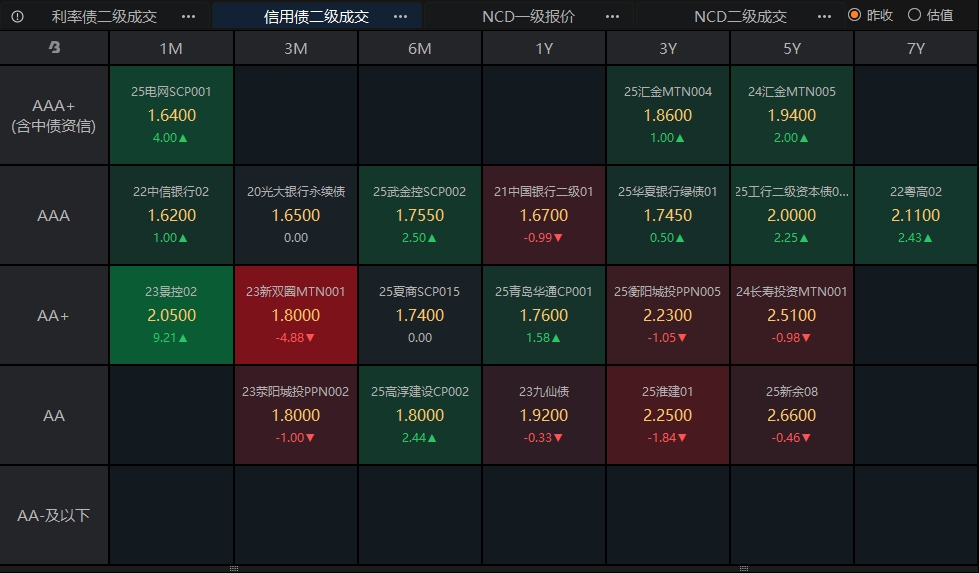Click the AA row label
This screenshot has height=573, width=979.
(54, 415)
